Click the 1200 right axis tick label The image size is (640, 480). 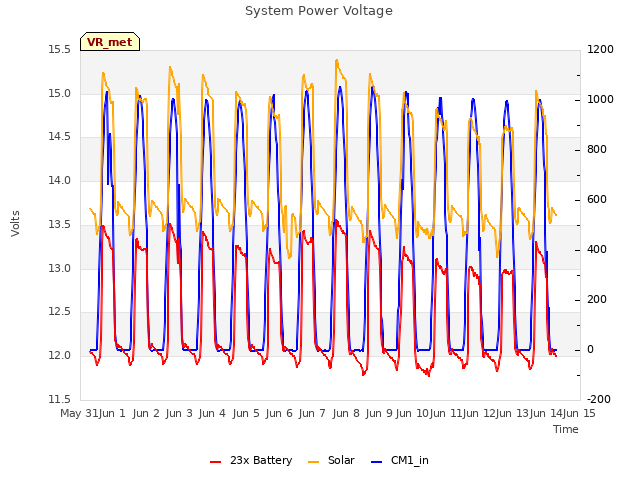pyautogui.click(x=600, y=50)
